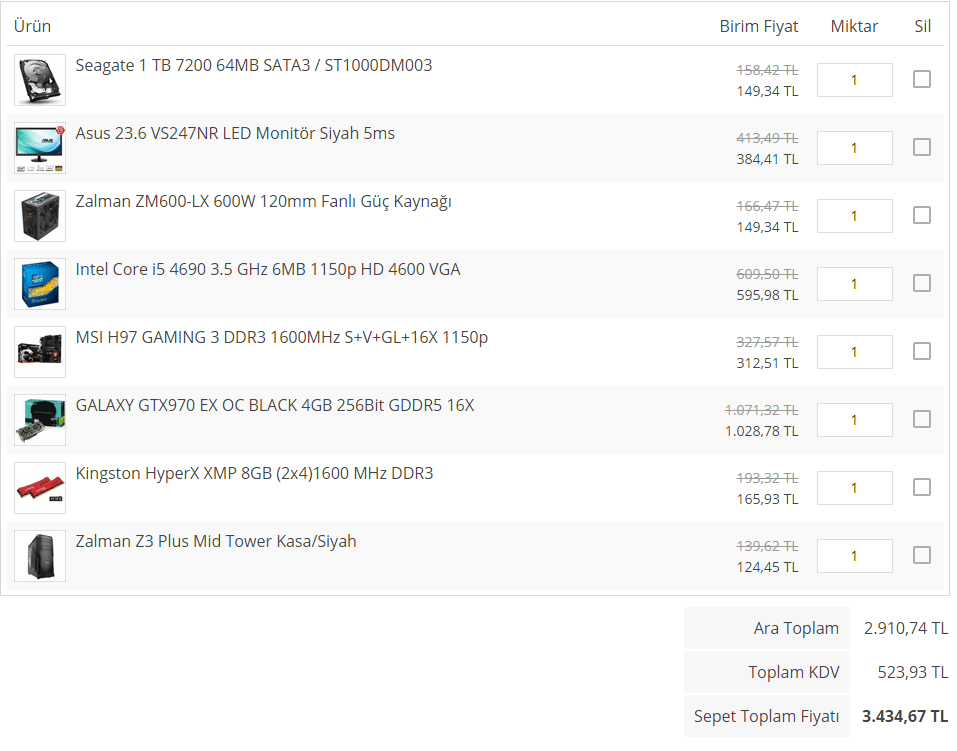
Task: Click the Zalman Z3 Plus case thumbnail
Action: (x=40, y=556)
